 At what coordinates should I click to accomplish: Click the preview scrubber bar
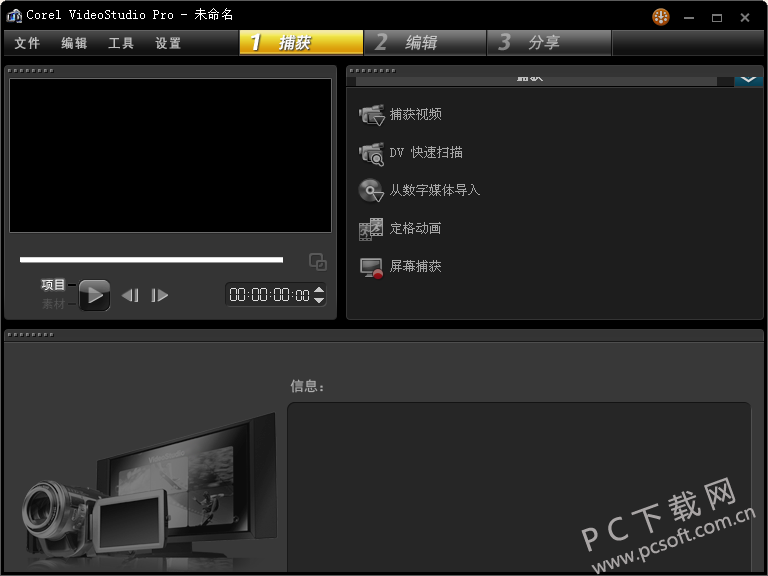pyautogui.click(x=151, y=260)
